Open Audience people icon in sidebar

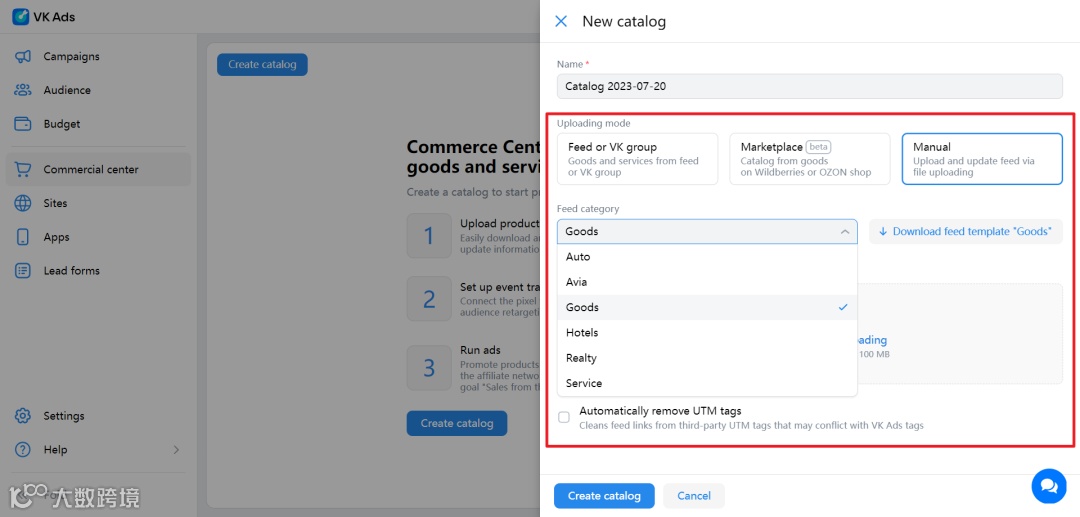23,90
